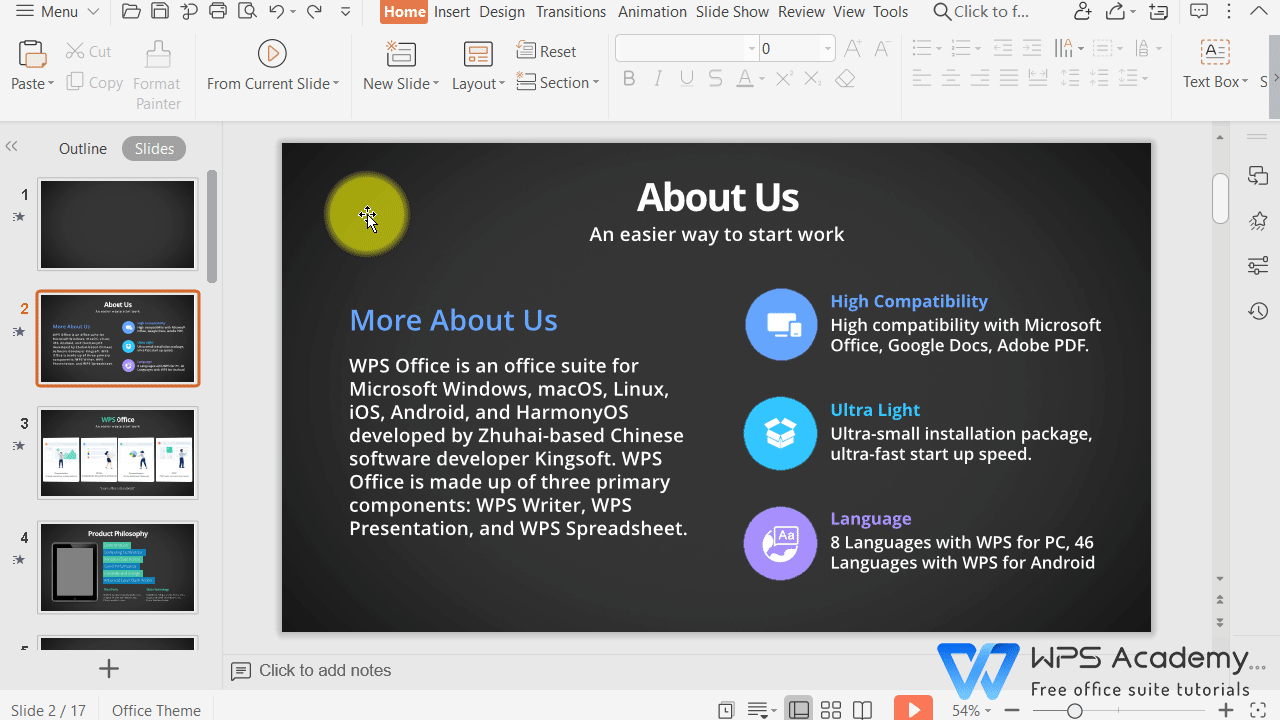1280x720 pixels.
Task: Toggle Superscript formatting
Action: point(784,79)
